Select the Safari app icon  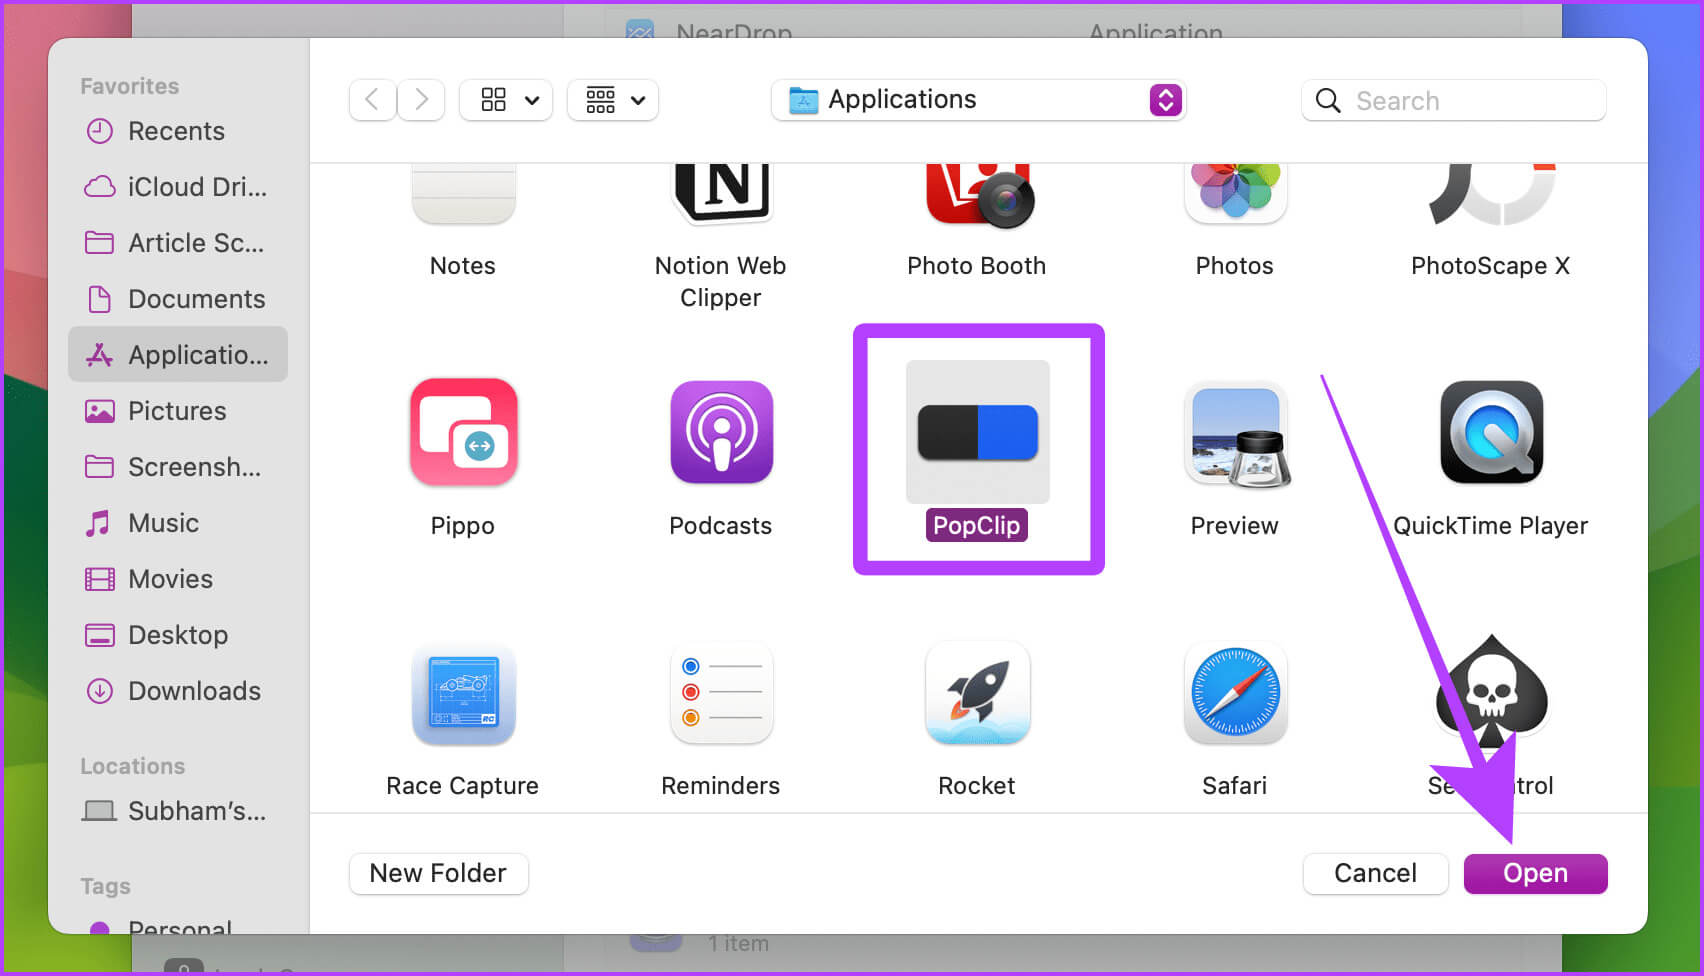pyautogui.click(x=1235, y=692)
